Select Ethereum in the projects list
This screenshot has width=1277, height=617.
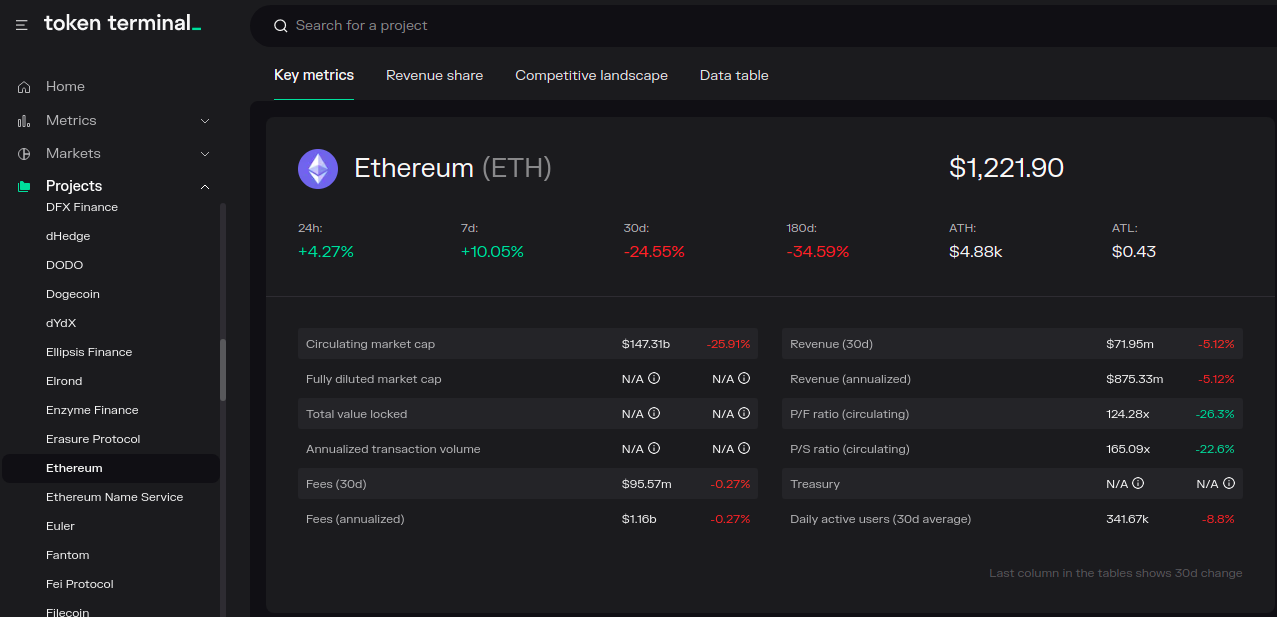110,468
